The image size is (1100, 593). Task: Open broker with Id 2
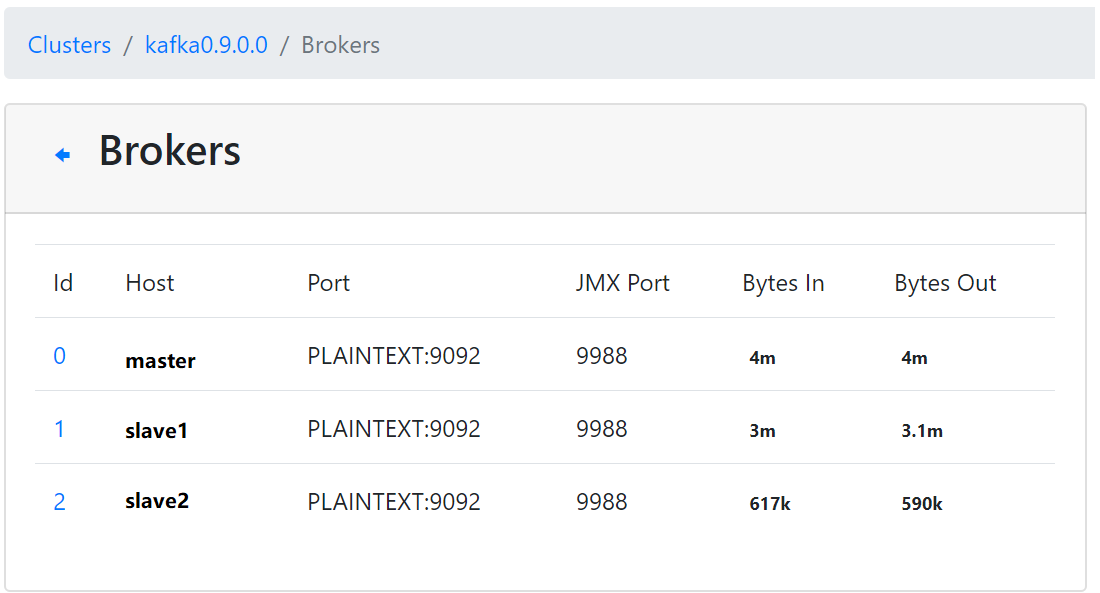pos(59,502)
